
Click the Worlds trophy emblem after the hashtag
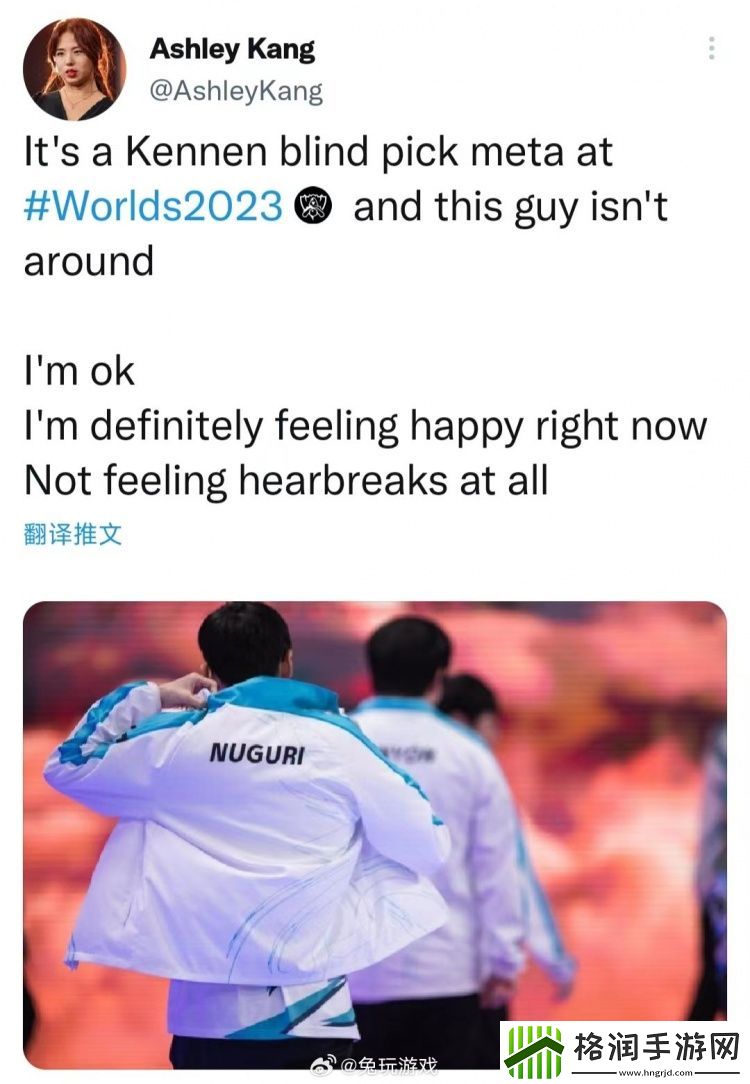[x=313, y=206]
